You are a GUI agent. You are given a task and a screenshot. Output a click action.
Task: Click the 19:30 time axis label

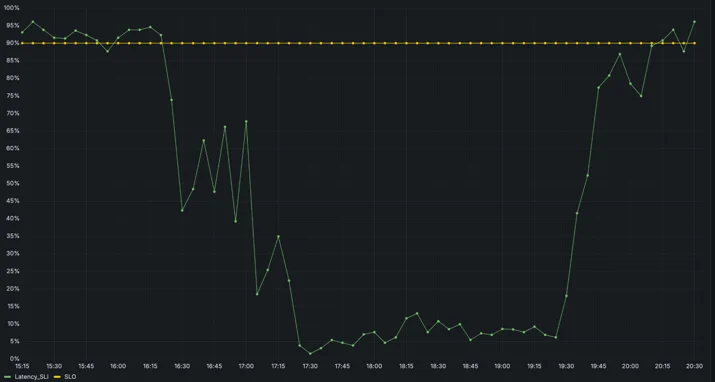point(566,366)
